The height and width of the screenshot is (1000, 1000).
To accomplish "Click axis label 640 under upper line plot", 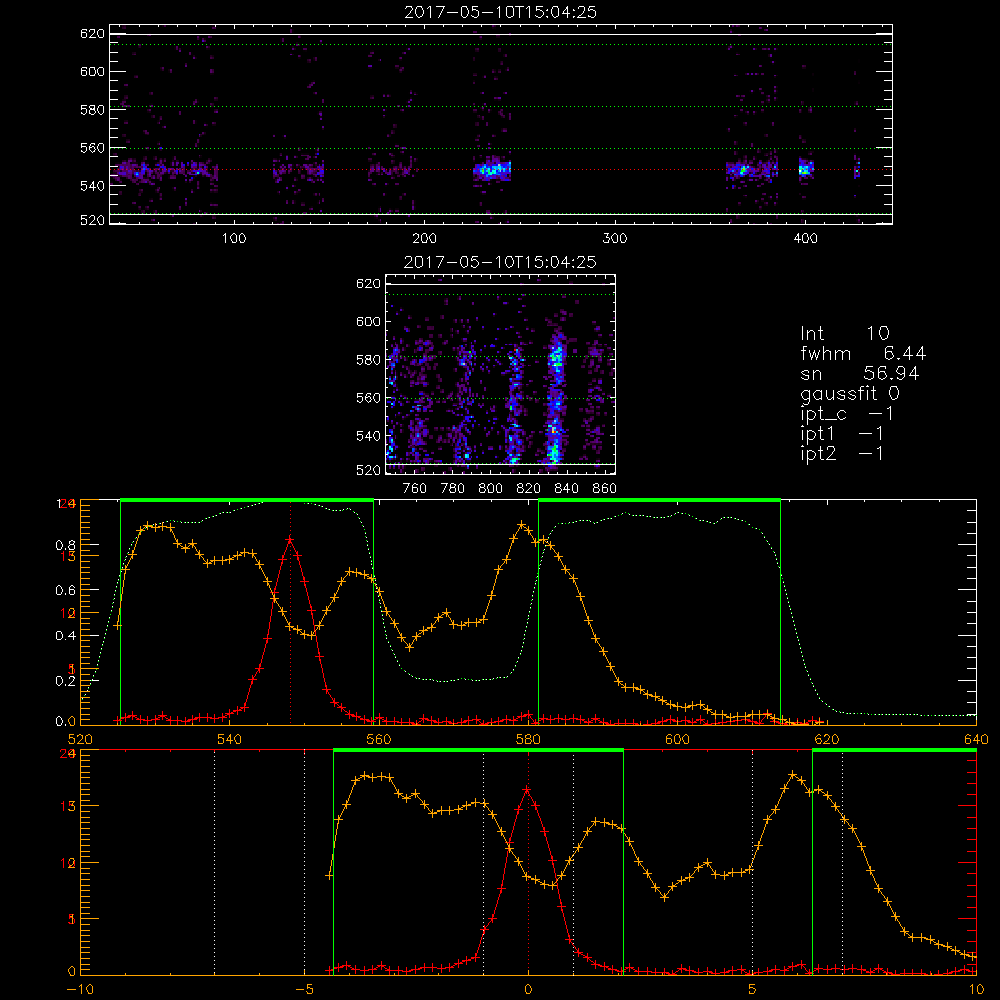I will pos(976,739).
